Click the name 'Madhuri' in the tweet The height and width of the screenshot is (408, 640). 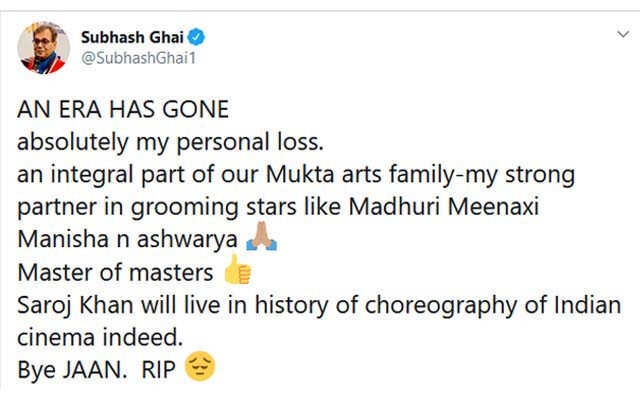coord(394,206)
